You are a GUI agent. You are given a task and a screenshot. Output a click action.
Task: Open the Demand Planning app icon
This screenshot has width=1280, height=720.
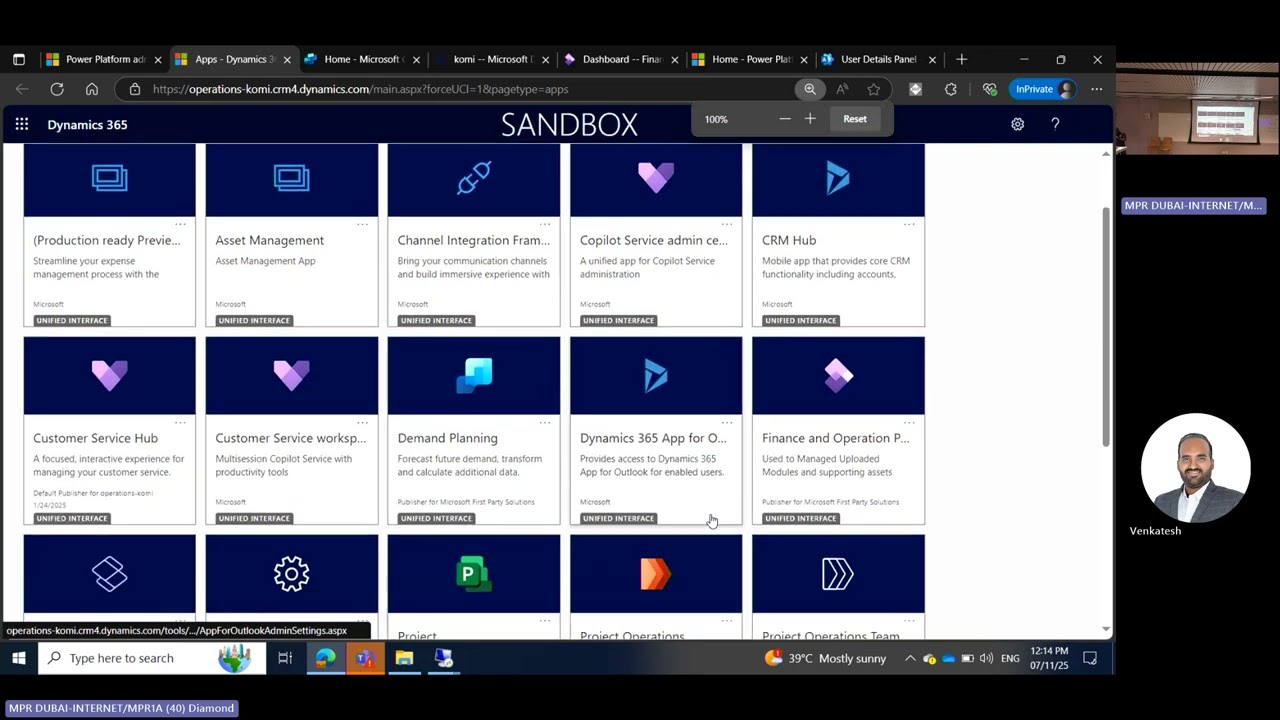[474, 375]
